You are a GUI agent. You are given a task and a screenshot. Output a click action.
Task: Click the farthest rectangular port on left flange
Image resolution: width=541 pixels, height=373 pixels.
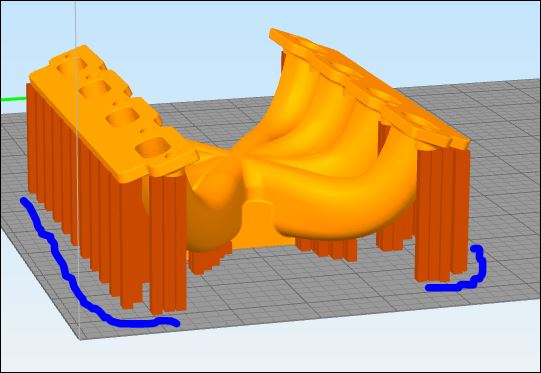click(72, 66)
